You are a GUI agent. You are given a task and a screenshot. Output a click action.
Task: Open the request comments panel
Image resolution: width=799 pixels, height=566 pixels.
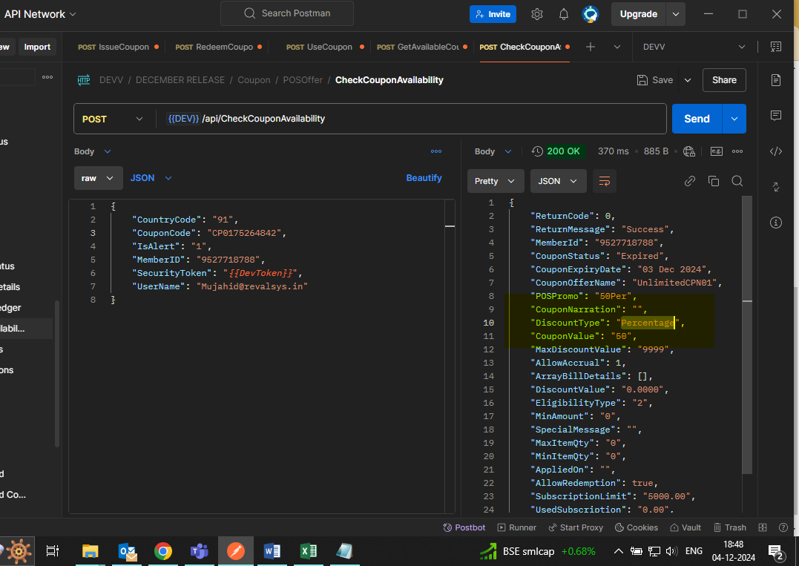[x=776, y=116]
